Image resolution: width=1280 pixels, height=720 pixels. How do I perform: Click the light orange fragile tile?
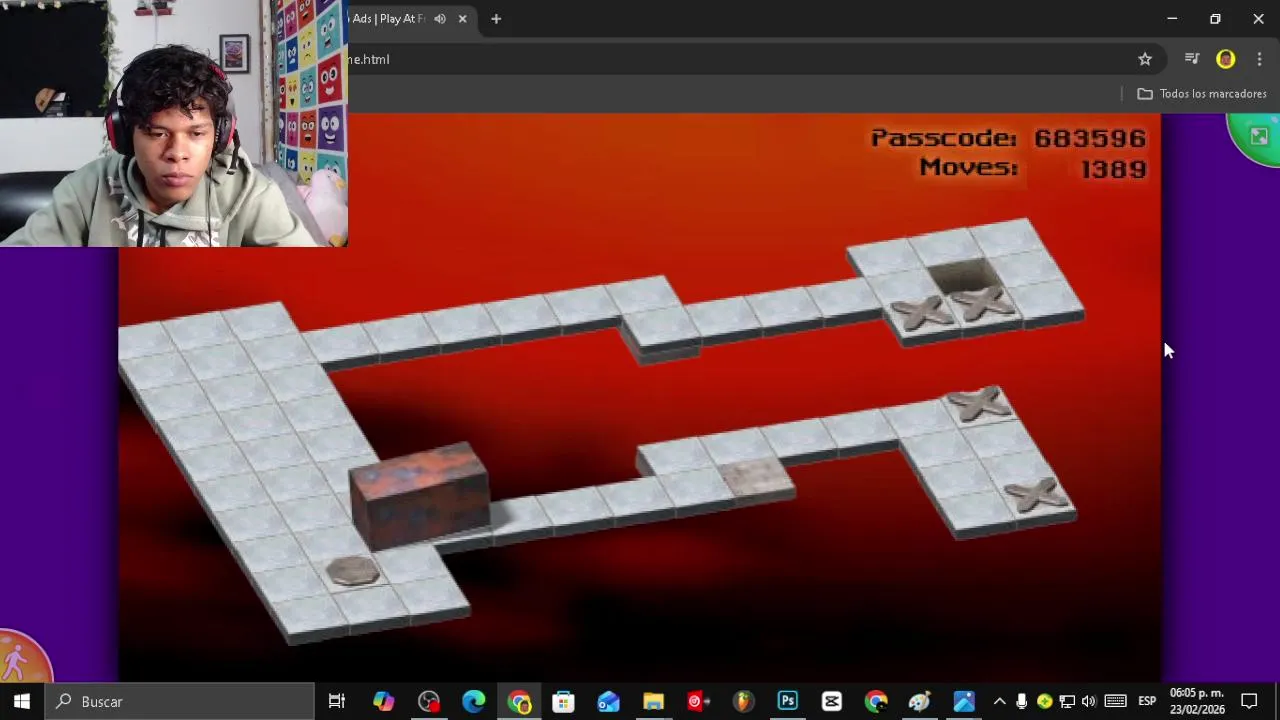click(757, 478)
